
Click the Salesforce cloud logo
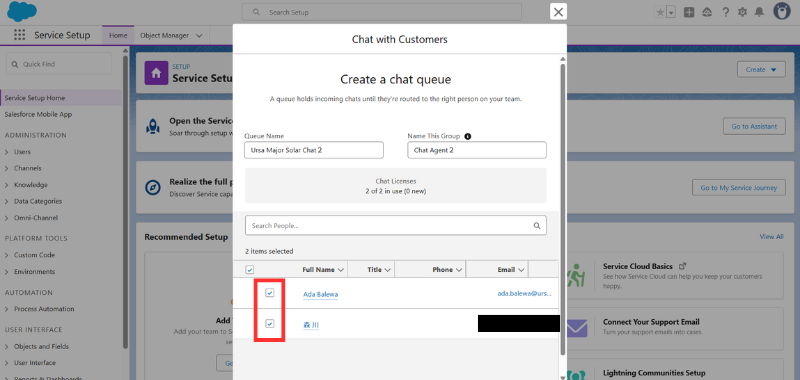pyautogui.click(x=22, y=12)
